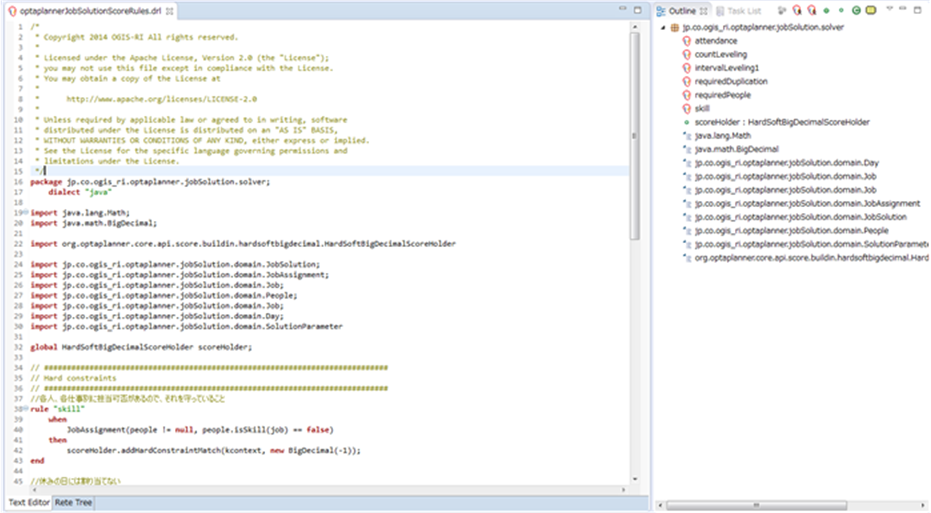Click the rule icon beside attendance
This screenshot has width=931, height=513.
tap(687, 41)
